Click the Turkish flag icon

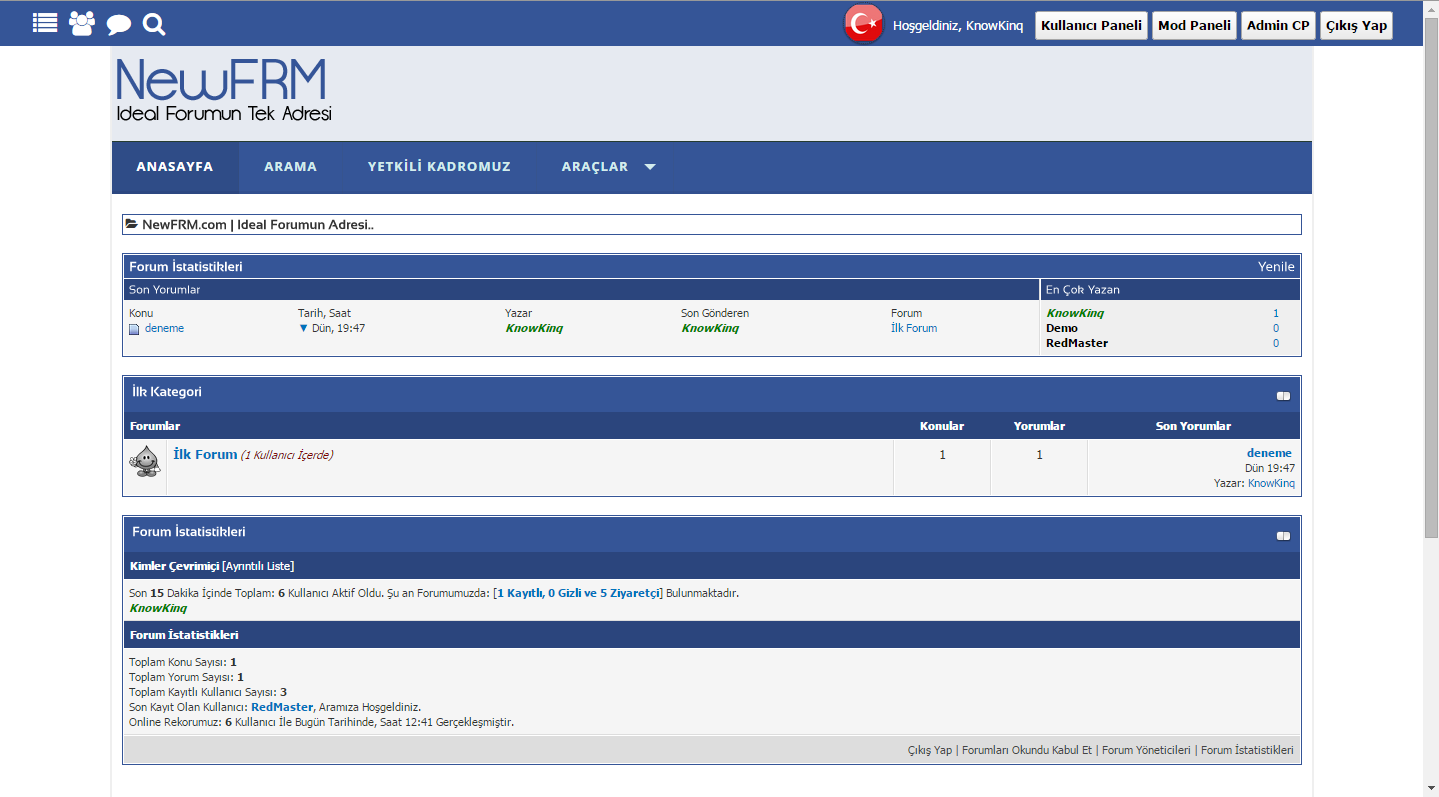pyautogui.click(x=863, y=24)
